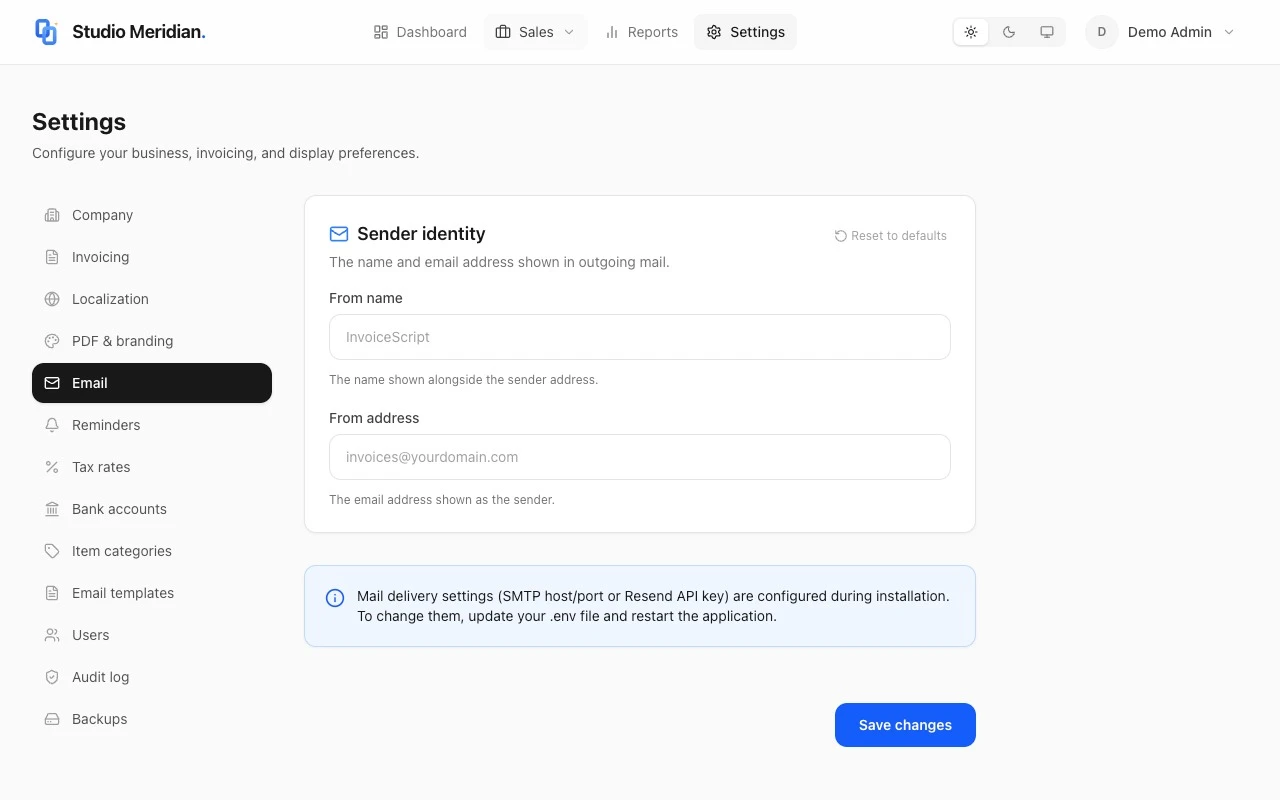Click the Sender identity heading
1280x800 pixels.
point(421,234)
